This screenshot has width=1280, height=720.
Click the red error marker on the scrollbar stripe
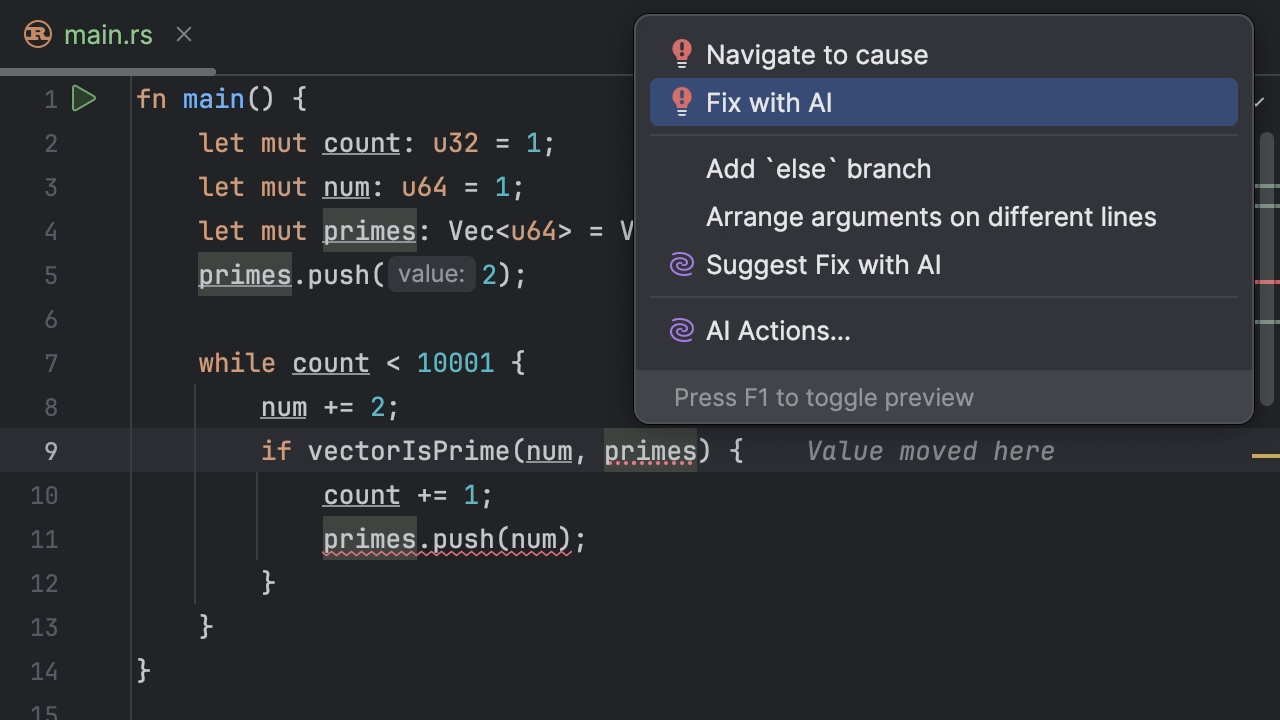click(1266, 283)
